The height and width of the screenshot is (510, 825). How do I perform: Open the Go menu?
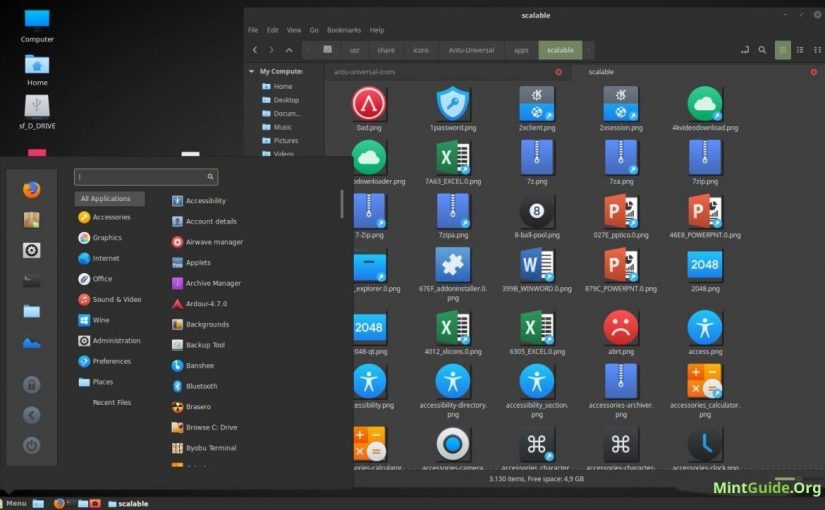(x=314, y=30)
